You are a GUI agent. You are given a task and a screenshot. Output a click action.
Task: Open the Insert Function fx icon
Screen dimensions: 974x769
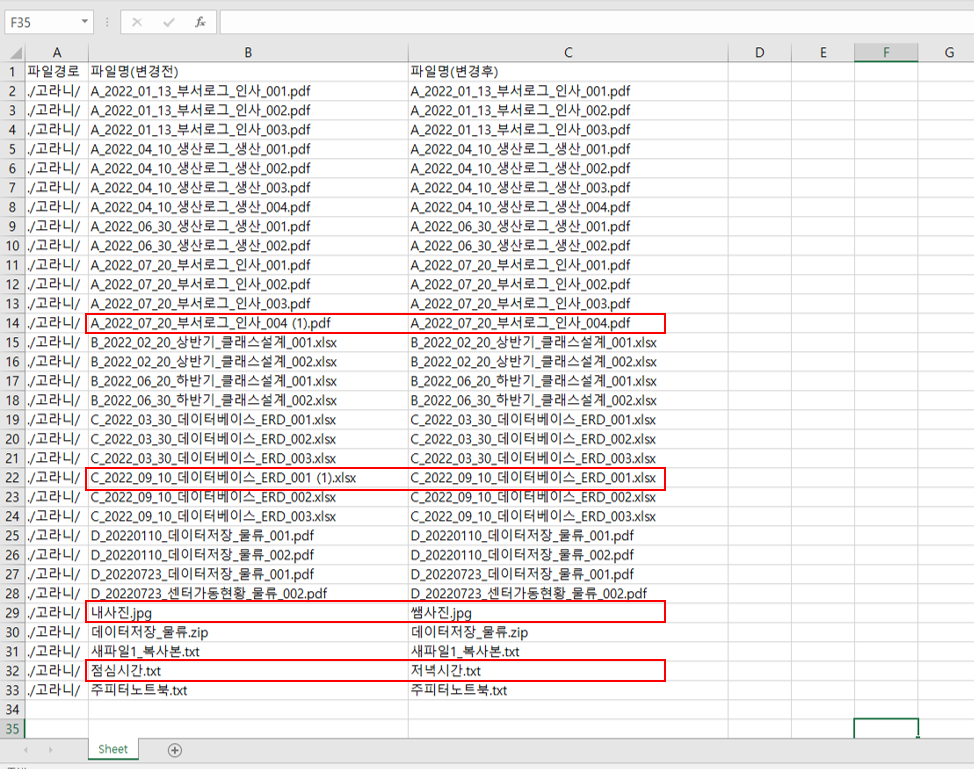coord(200,22)
